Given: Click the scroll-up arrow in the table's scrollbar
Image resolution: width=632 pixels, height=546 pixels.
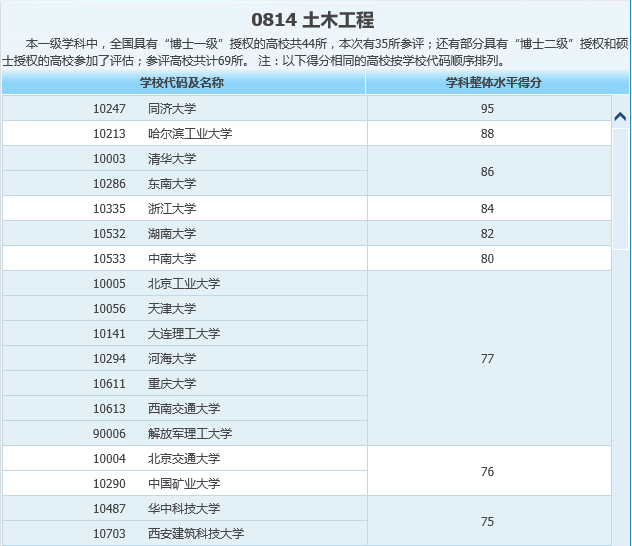Looking at the screenshot, I should click(620, 117).
